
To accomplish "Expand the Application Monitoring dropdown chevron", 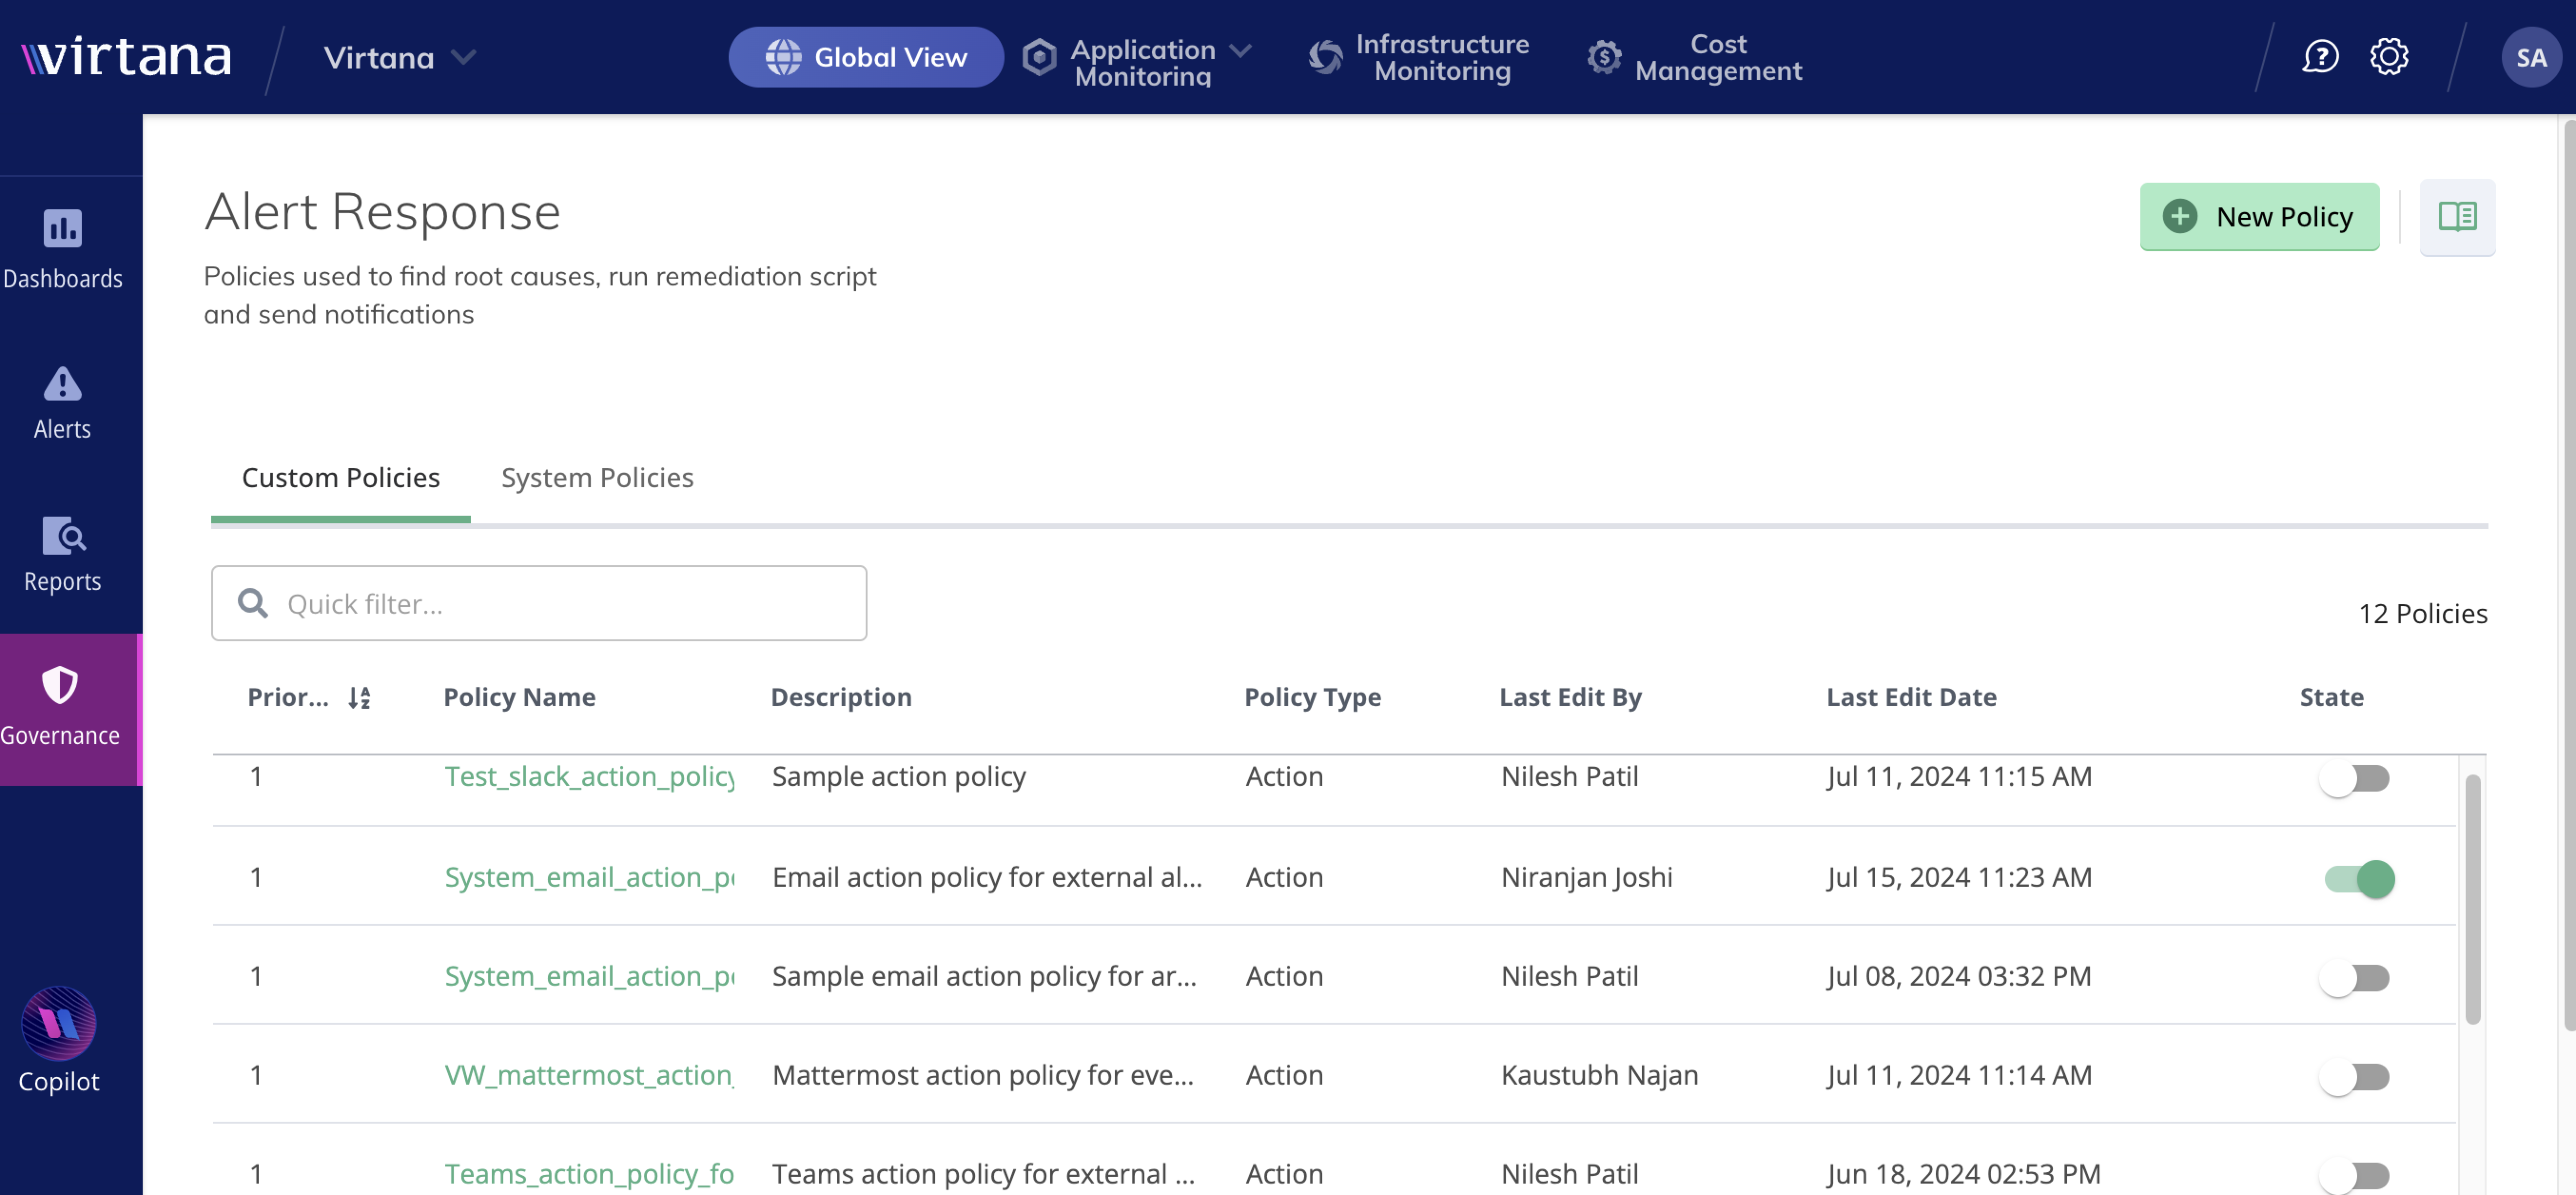I will pyautogui.click(x=1241, y=50).
